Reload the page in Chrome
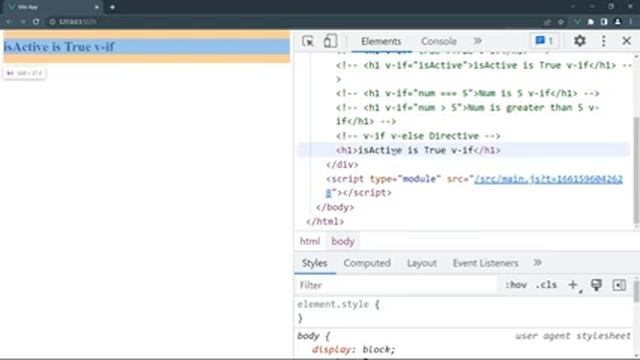 [x=36, y=22]
